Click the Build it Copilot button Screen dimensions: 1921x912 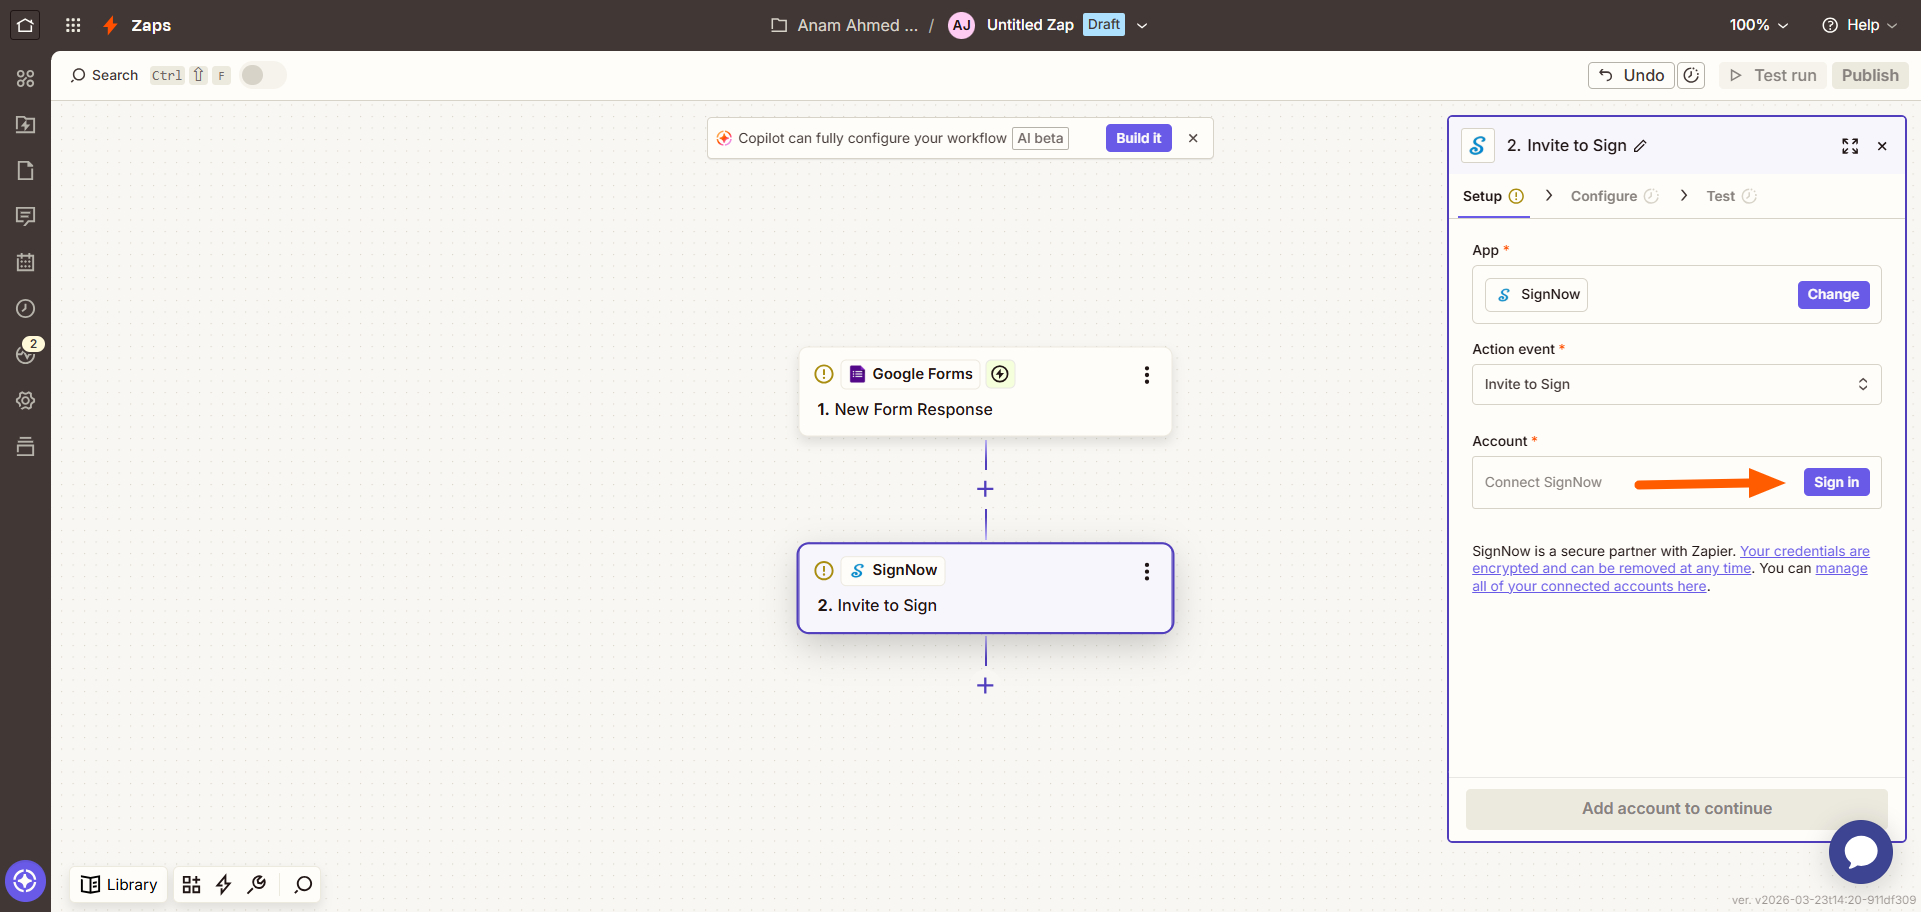click(x=1138, y=138)
